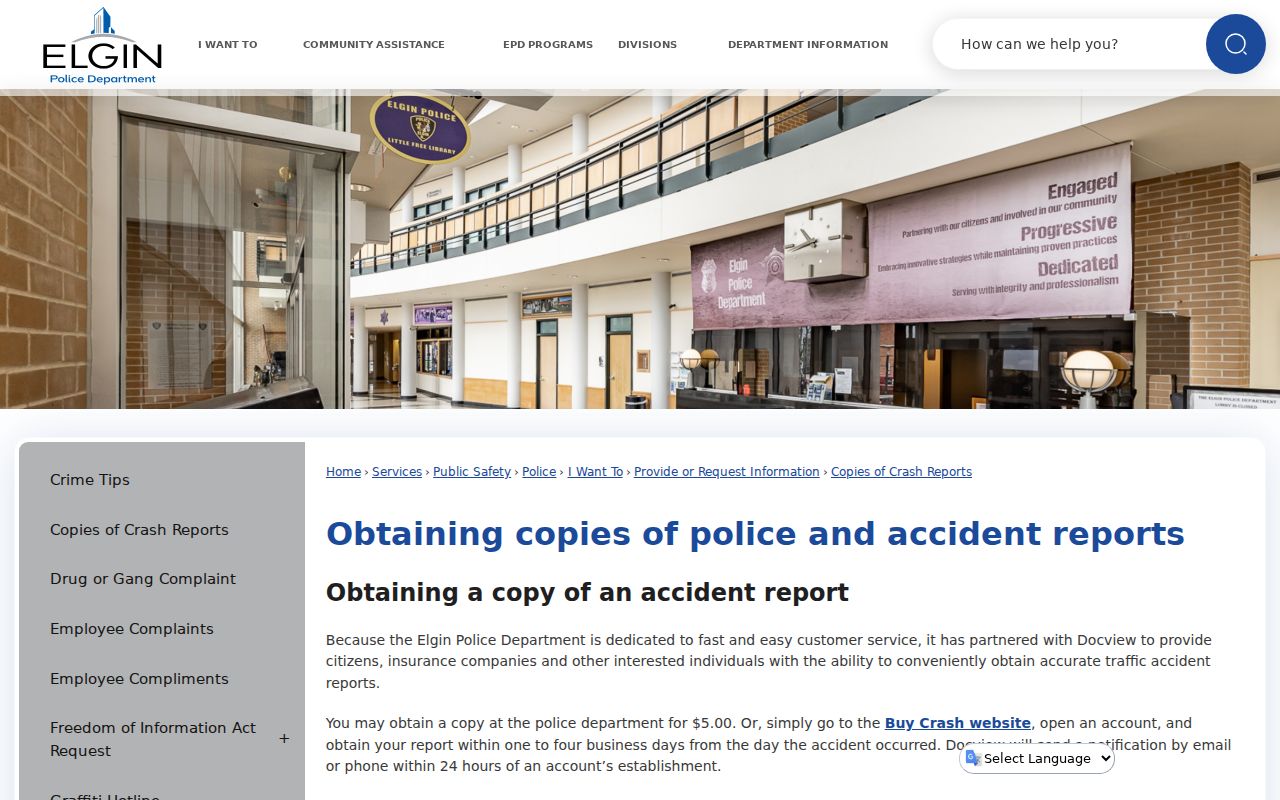
Task: Go to Provide or Request Information breadcrumb
Action: pyautogui.click(x=727, y=472)
